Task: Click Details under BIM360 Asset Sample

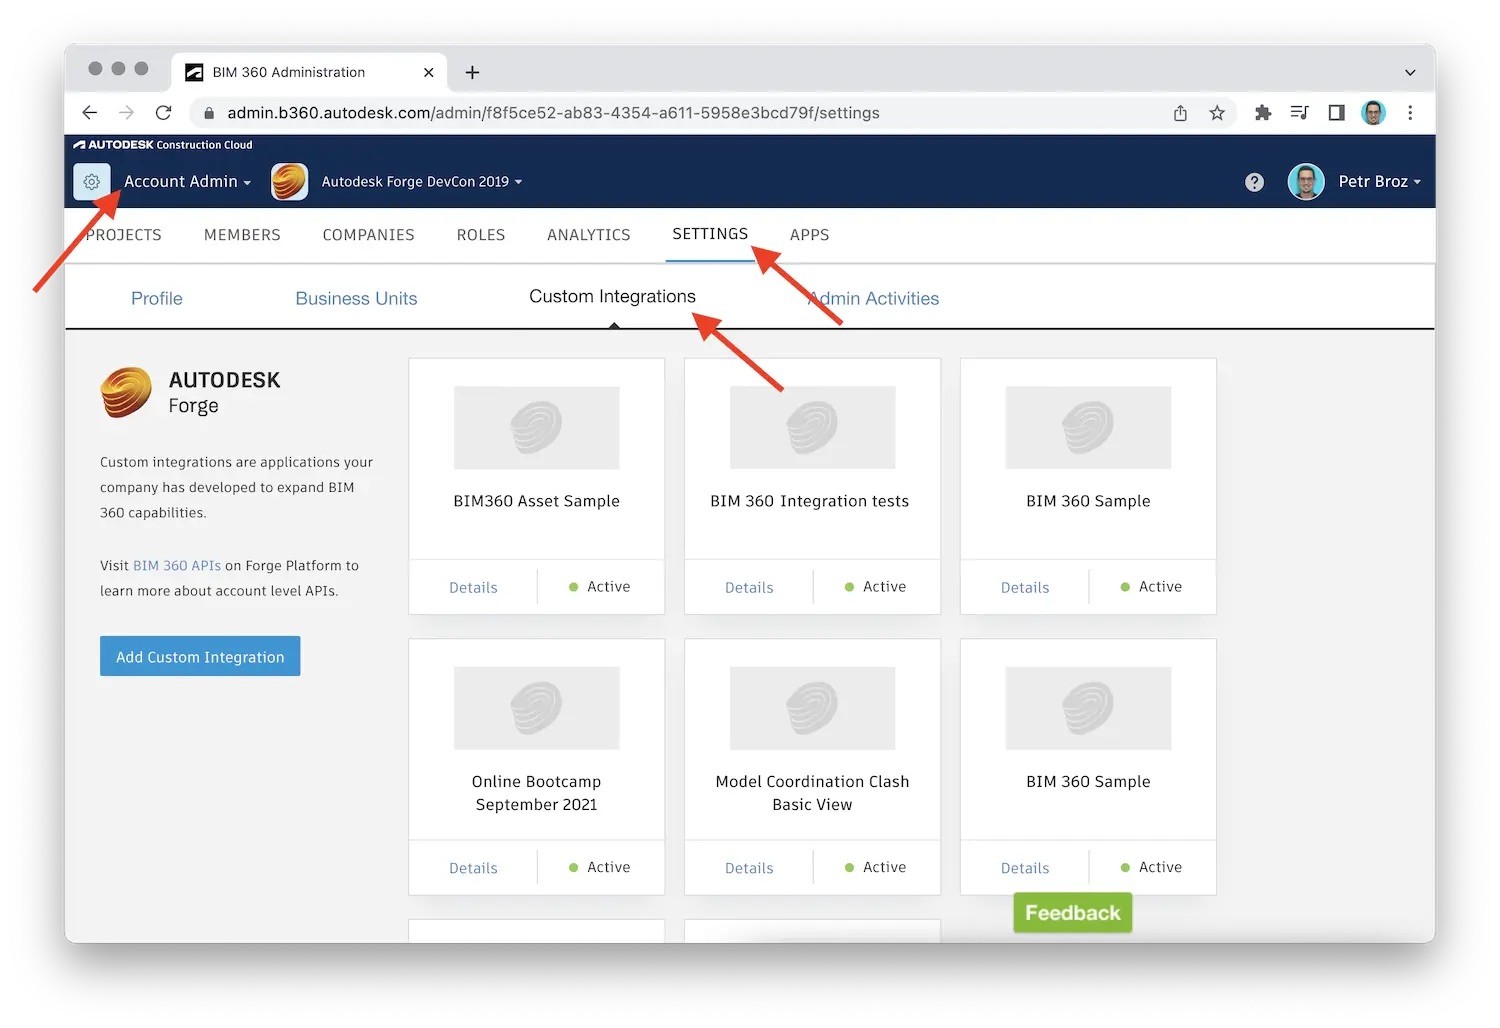Action: tap(473, 587)
